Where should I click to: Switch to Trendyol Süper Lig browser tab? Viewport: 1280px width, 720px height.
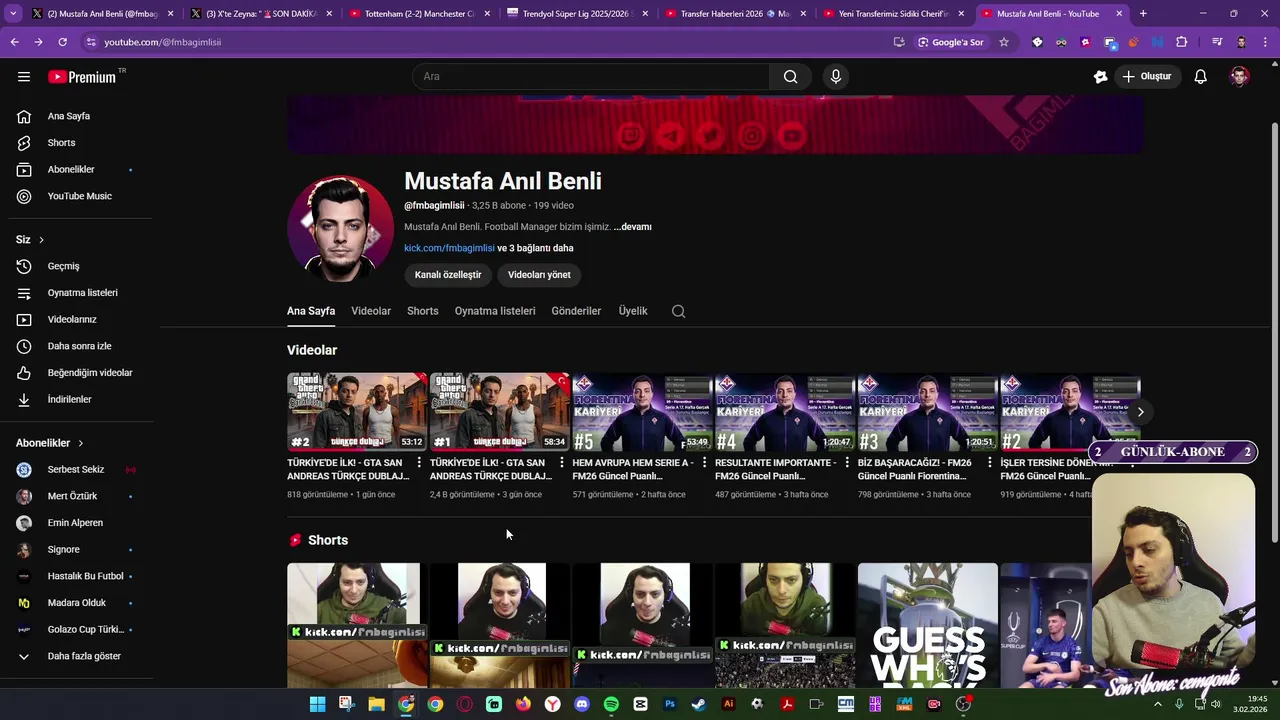click(577, 14)
